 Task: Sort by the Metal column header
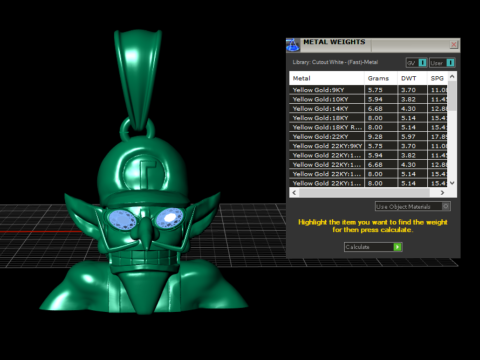[x=327, y=78]
